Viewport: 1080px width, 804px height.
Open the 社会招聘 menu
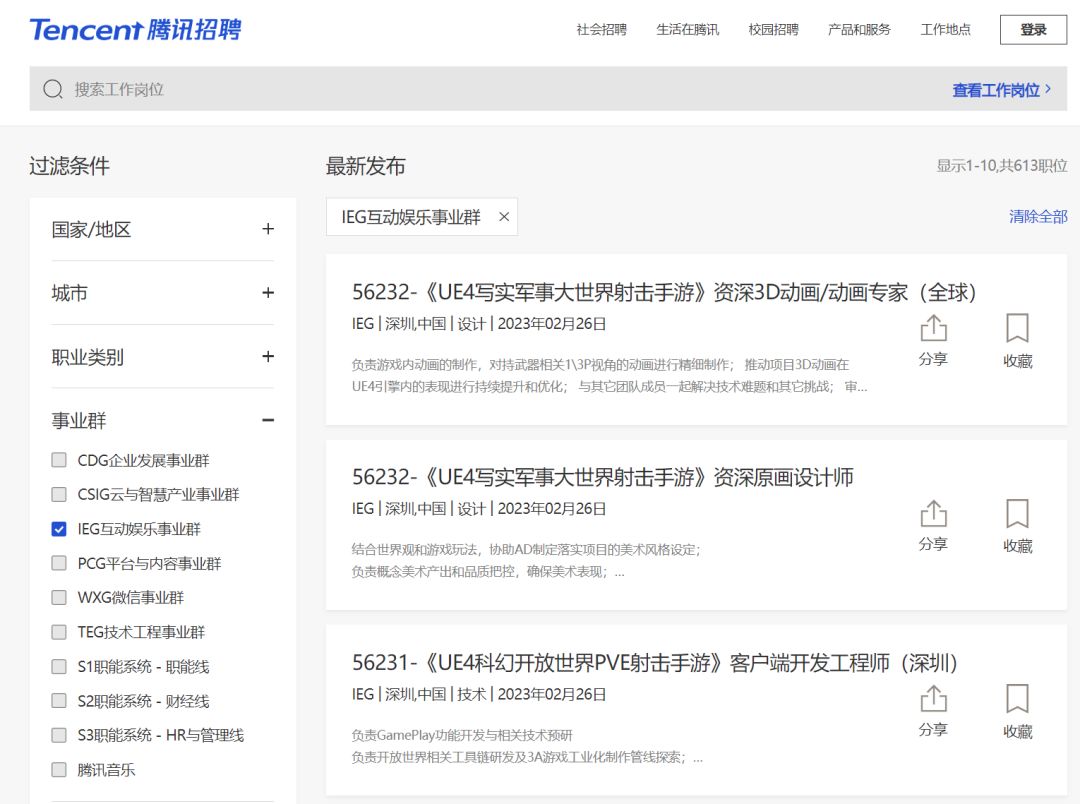pos(601,30)
